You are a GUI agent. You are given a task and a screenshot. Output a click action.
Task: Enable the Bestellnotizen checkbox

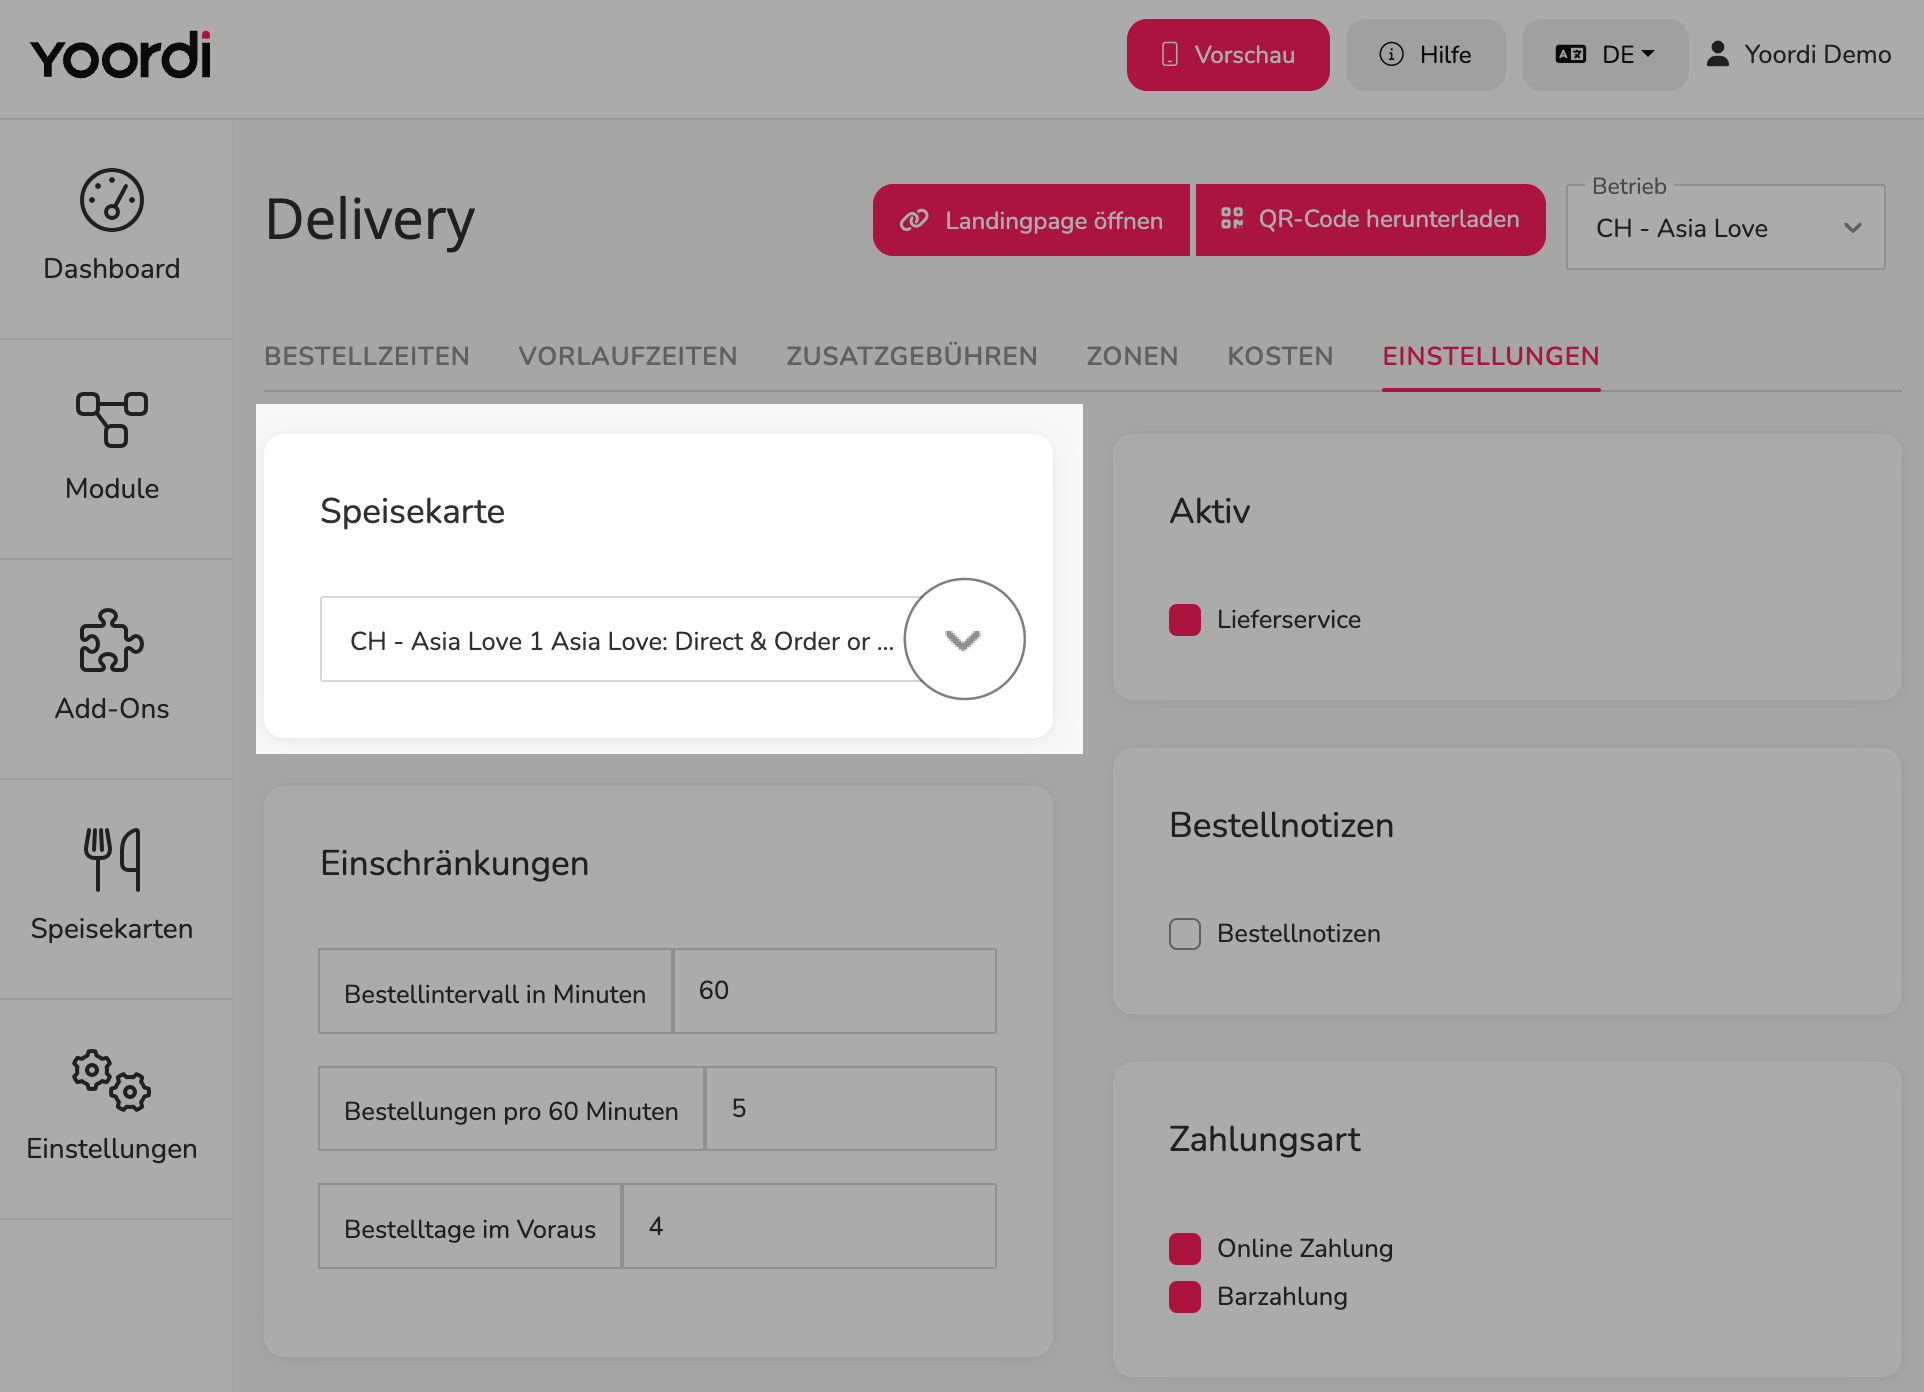point(1185,934)
